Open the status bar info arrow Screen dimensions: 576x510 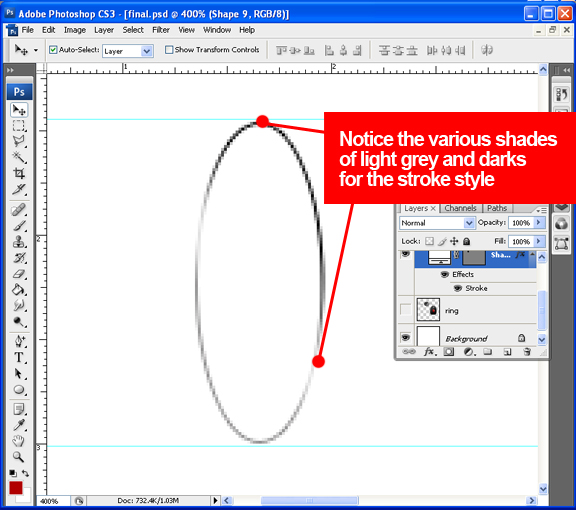pyautogui.click(x=215, y=500)
